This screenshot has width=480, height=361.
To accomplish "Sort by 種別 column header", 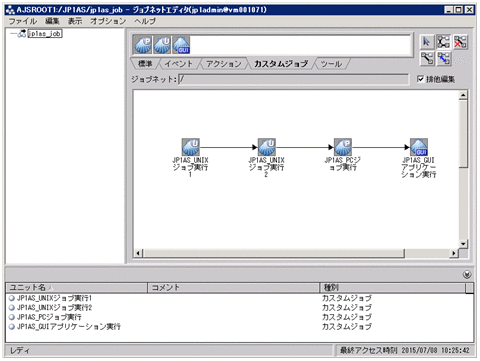I will [393, 287].
